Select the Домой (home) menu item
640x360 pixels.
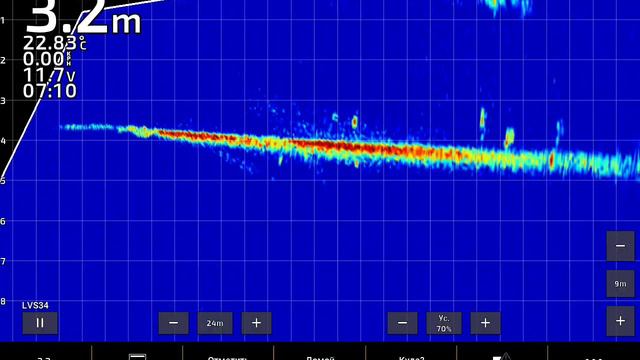click(x=320, y=357)
